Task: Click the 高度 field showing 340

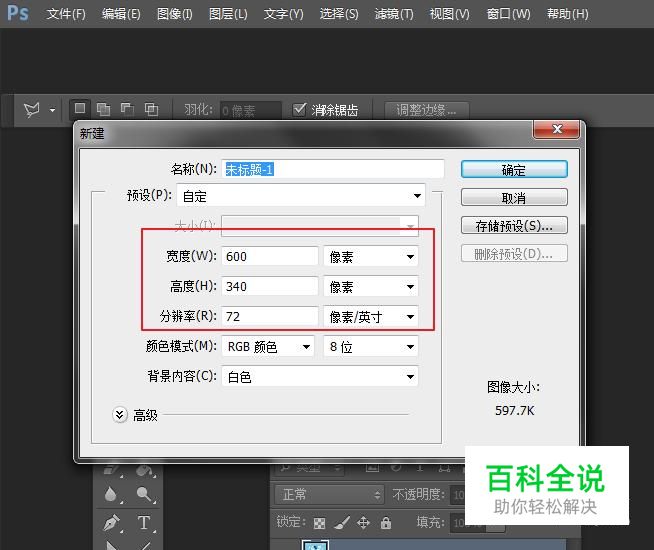Action: tap(269, 286)
